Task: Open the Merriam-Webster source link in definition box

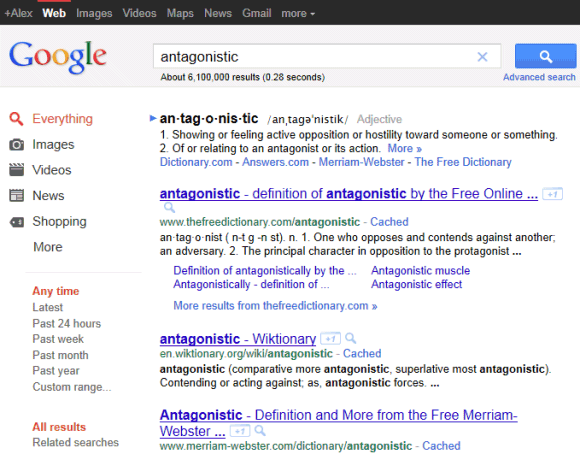Action: tap(361, 162)
